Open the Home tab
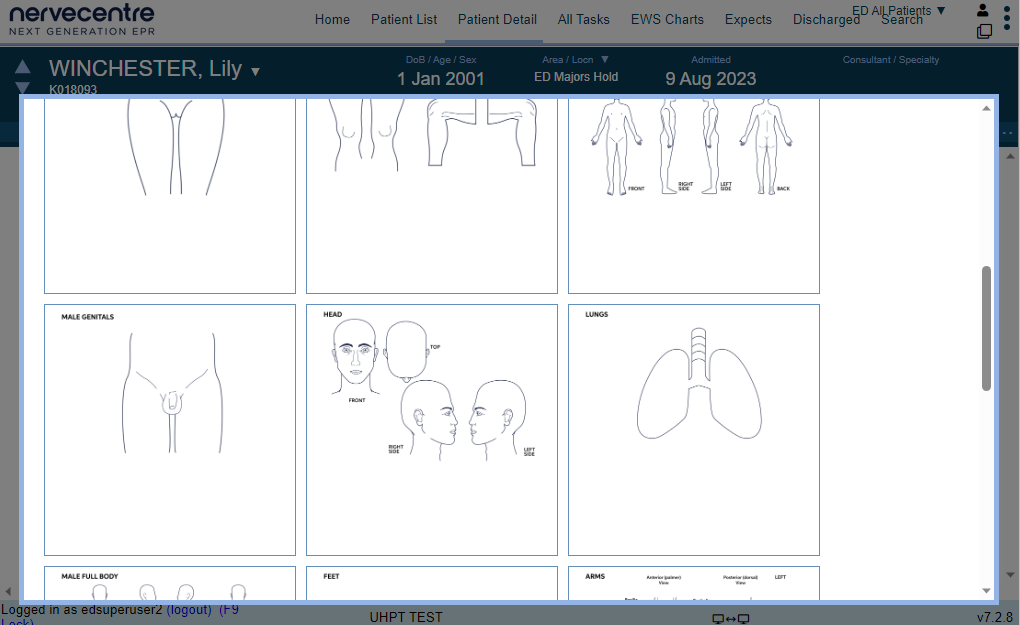Image resolution: width=1020 pixels, height=625 pixels. pos(332,20)
